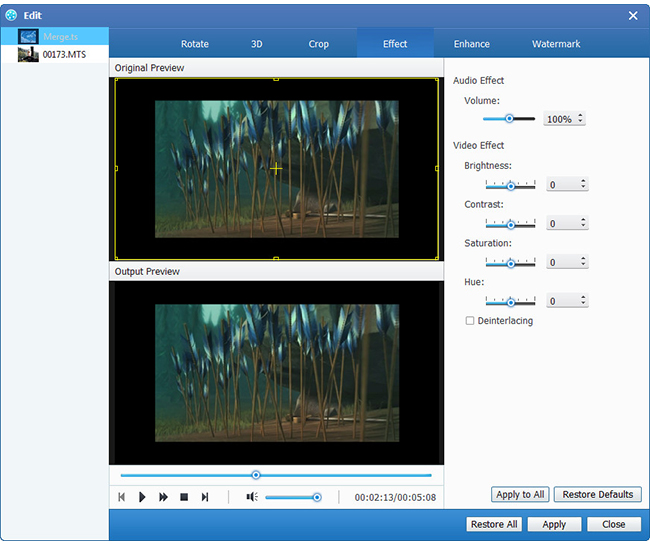Mute audio using the speaker icon
This screenshot has height=546, width=650.
[252, 497]
